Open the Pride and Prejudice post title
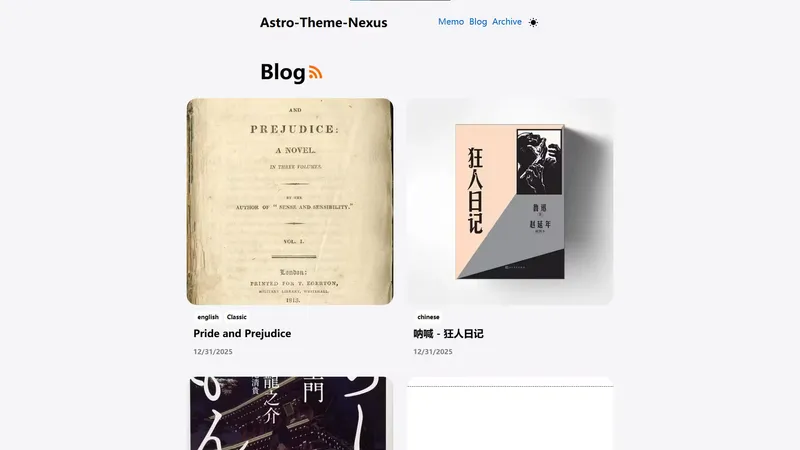This screenshot has width=800, height=450. pos(242,334)
